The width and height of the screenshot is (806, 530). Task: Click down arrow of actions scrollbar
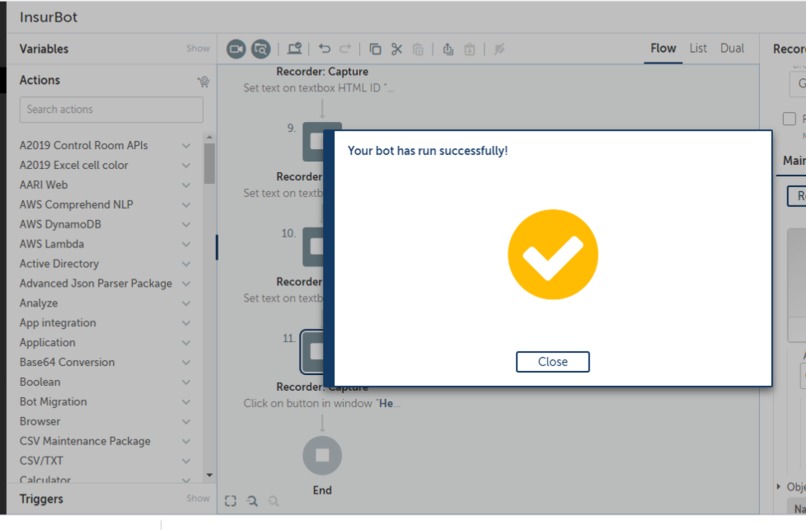click(x=209, y=476)
